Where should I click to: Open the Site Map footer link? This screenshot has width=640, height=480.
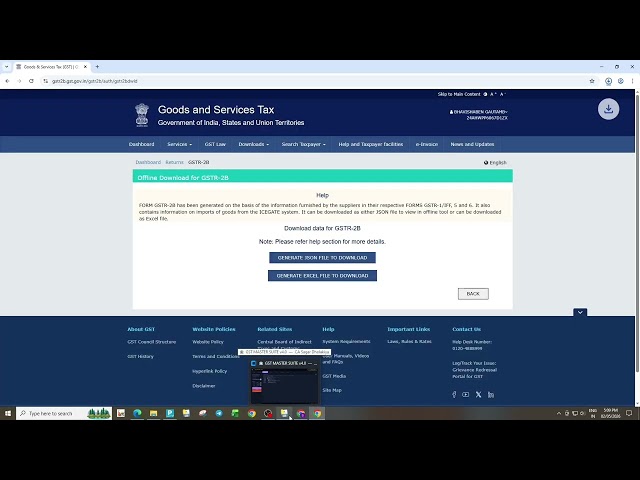point(332,390)
